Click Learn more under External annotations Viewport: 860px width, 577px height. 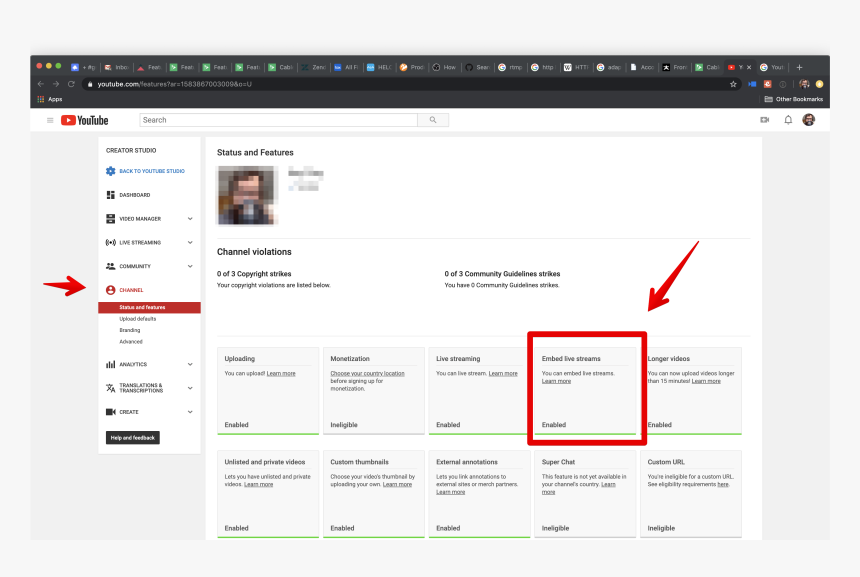[450, 492]
